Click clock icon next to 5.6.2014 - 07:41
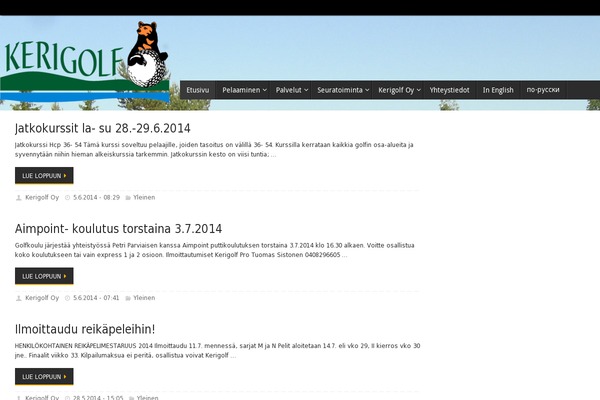This screenshot has height=400, width=600. tap(67, 298)
